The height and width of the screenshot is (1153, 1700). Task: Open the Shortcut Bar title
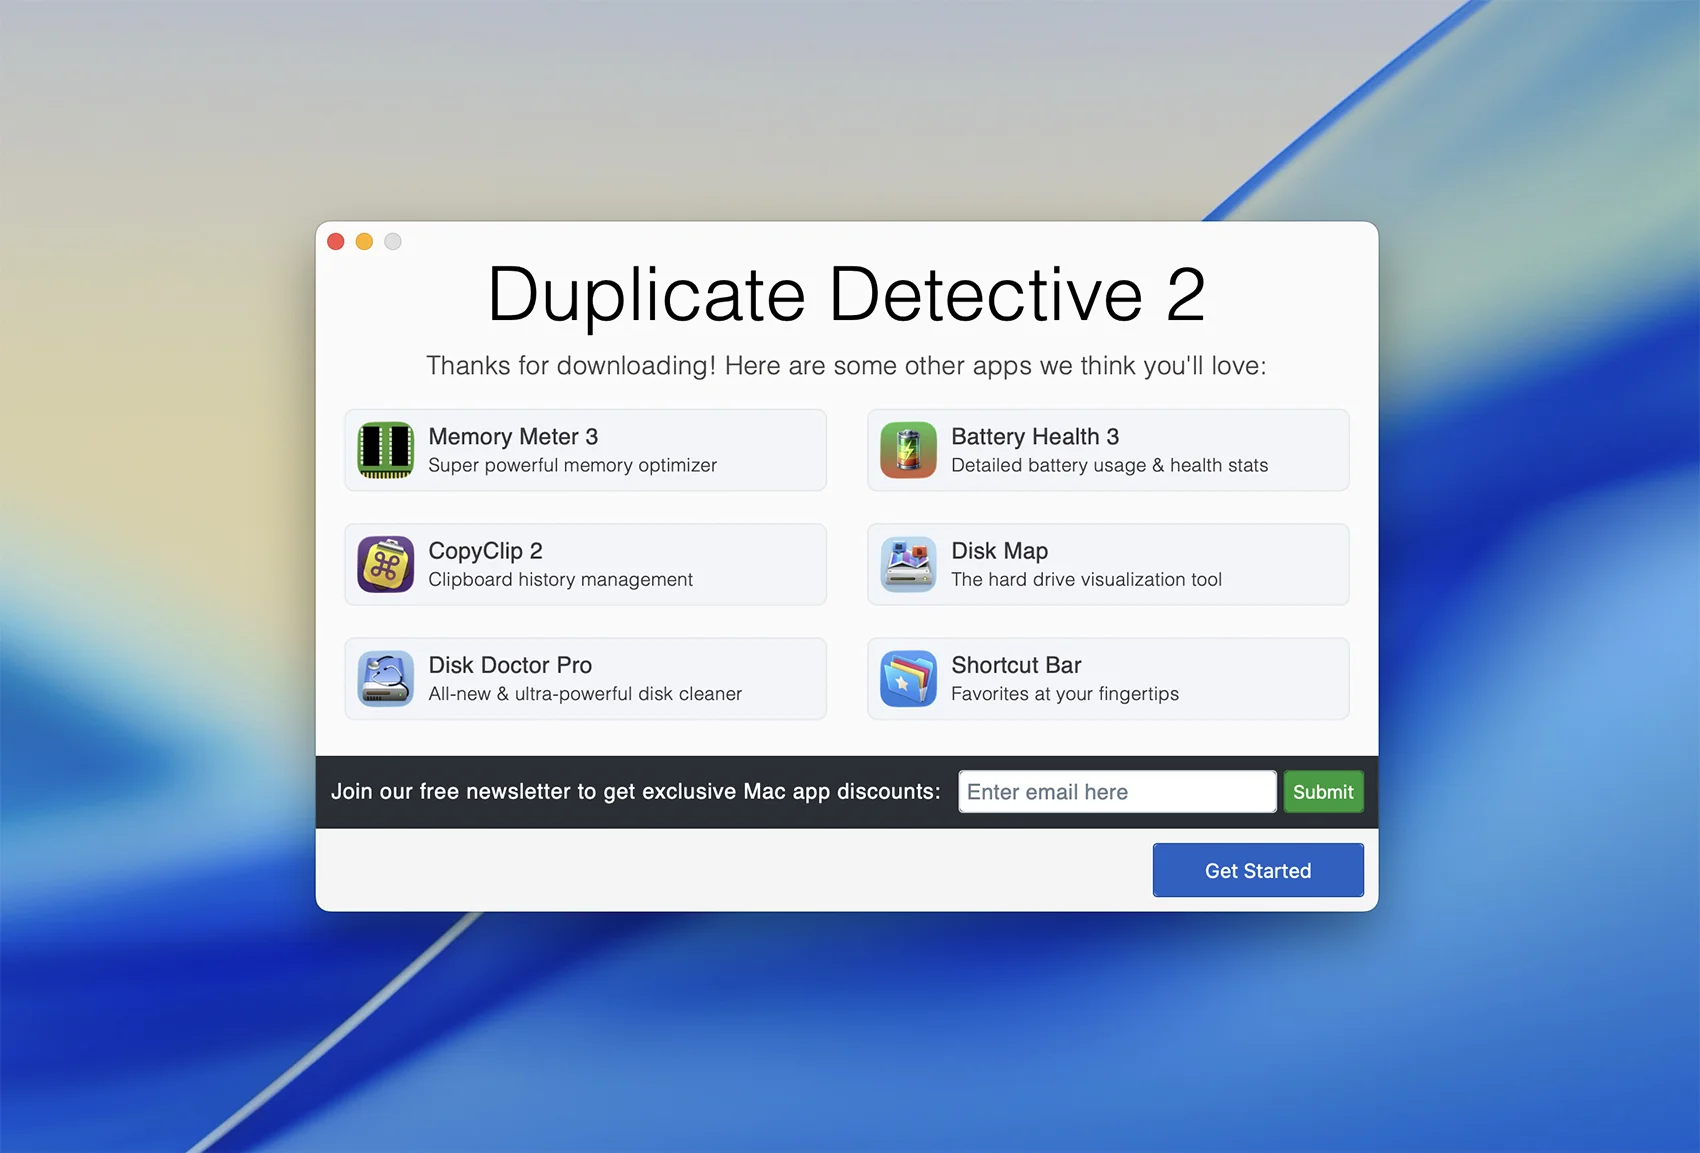tap(1016, 665)
